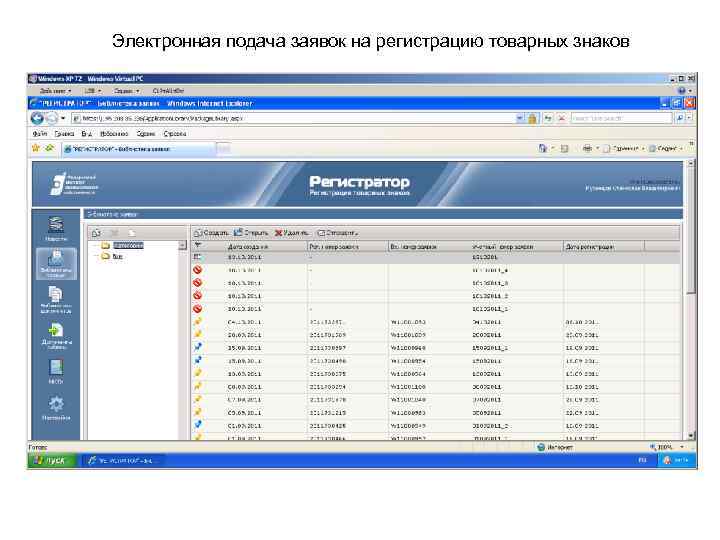This screenshot has height=540, width=720.
Task: Open search provider dropdown arrow
Action: click(689, 118)
